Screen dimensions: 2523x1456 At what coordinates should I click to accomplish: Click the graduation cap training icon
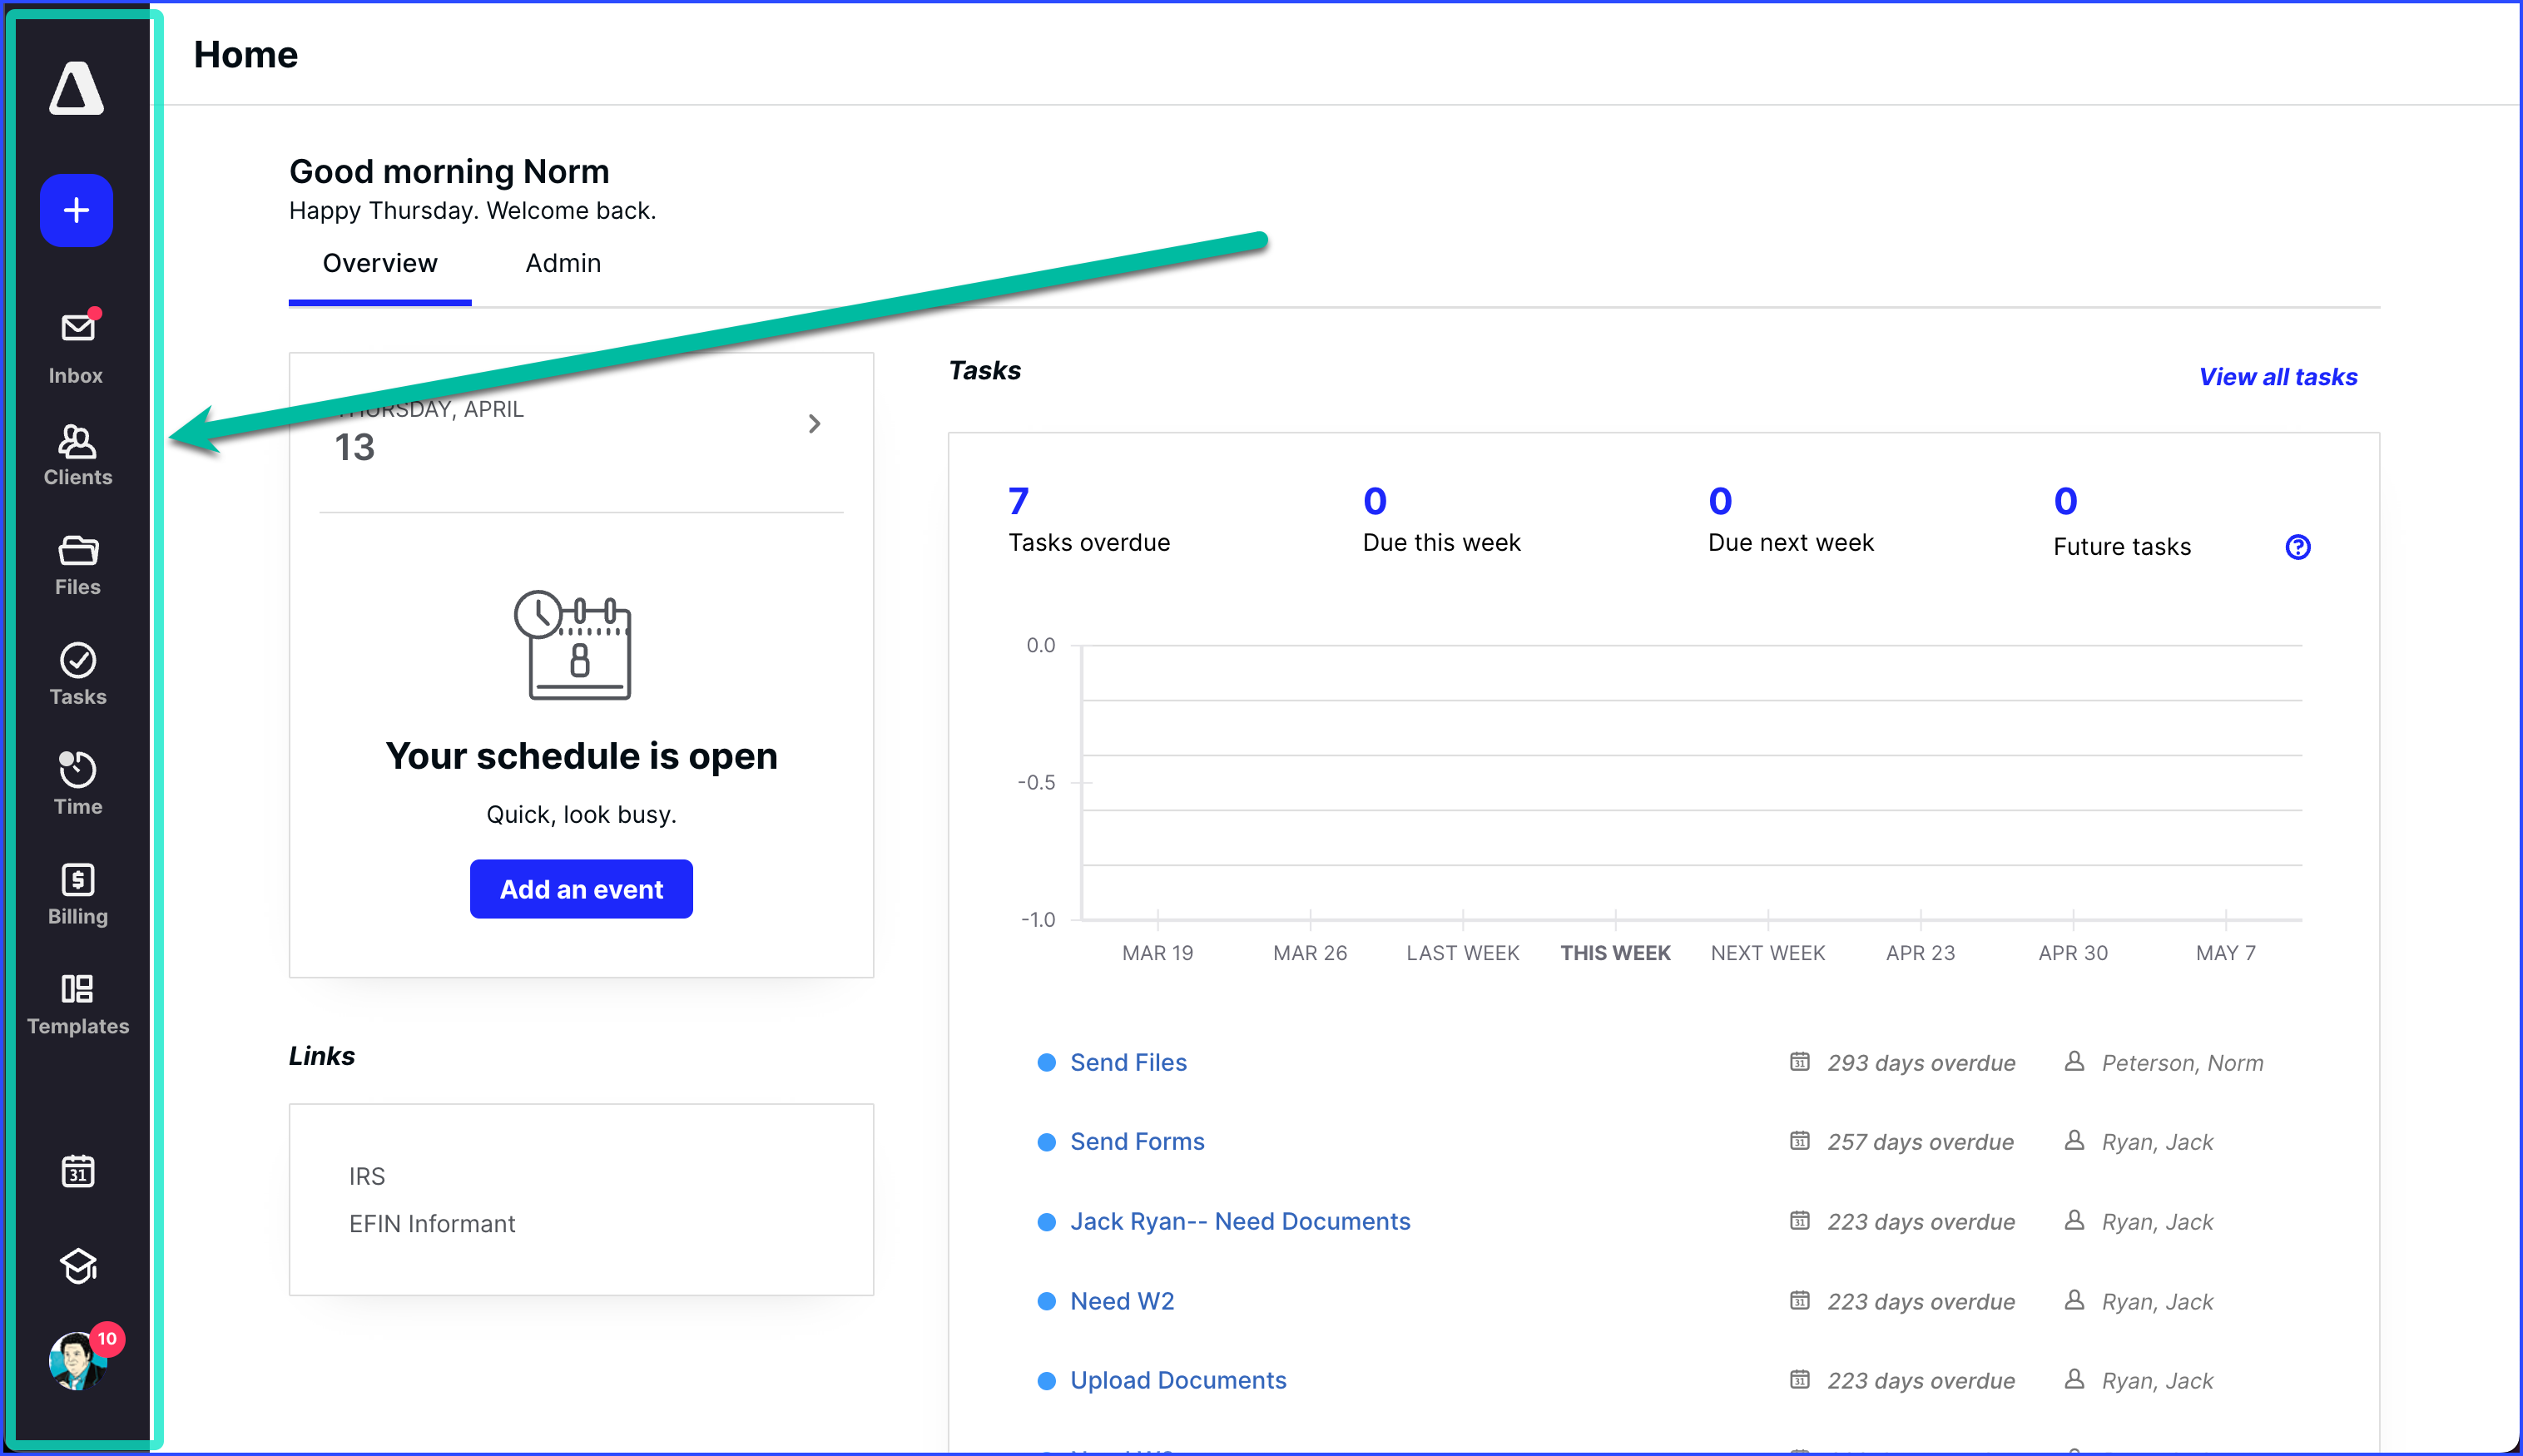click(77, 1266)
